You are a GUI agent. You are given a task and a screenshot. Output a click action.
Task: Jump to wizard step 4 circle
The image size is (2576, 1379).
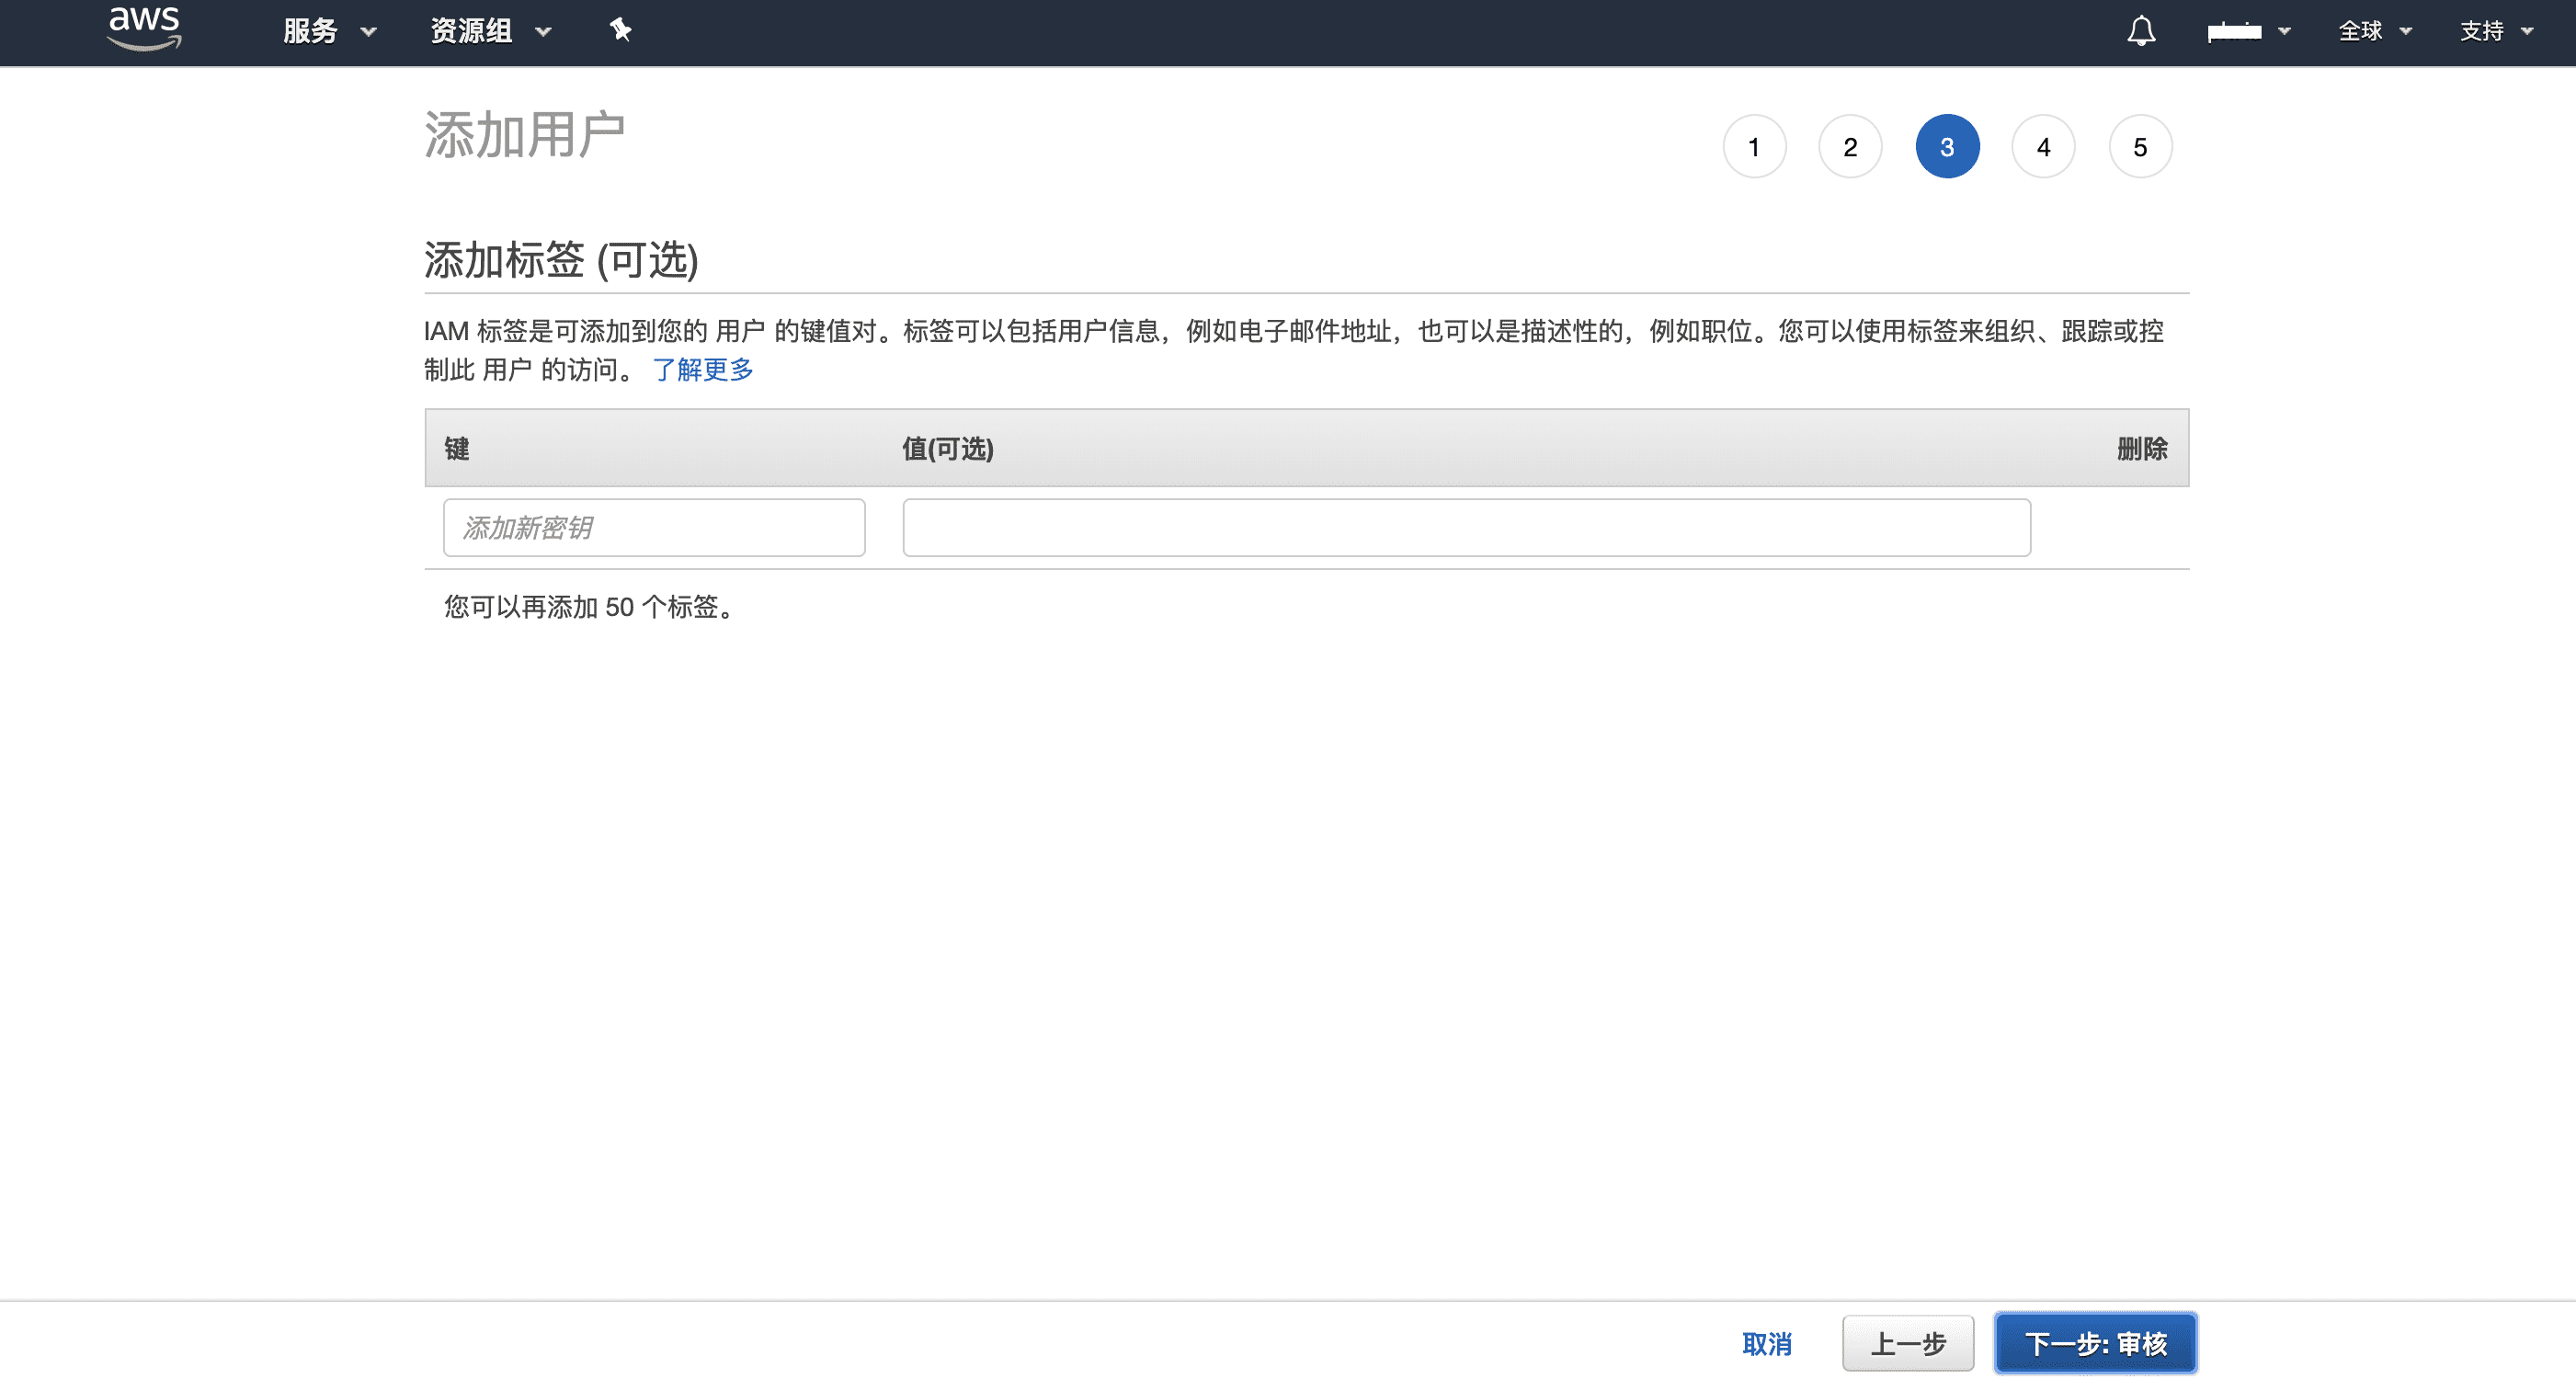(2043, 147)
